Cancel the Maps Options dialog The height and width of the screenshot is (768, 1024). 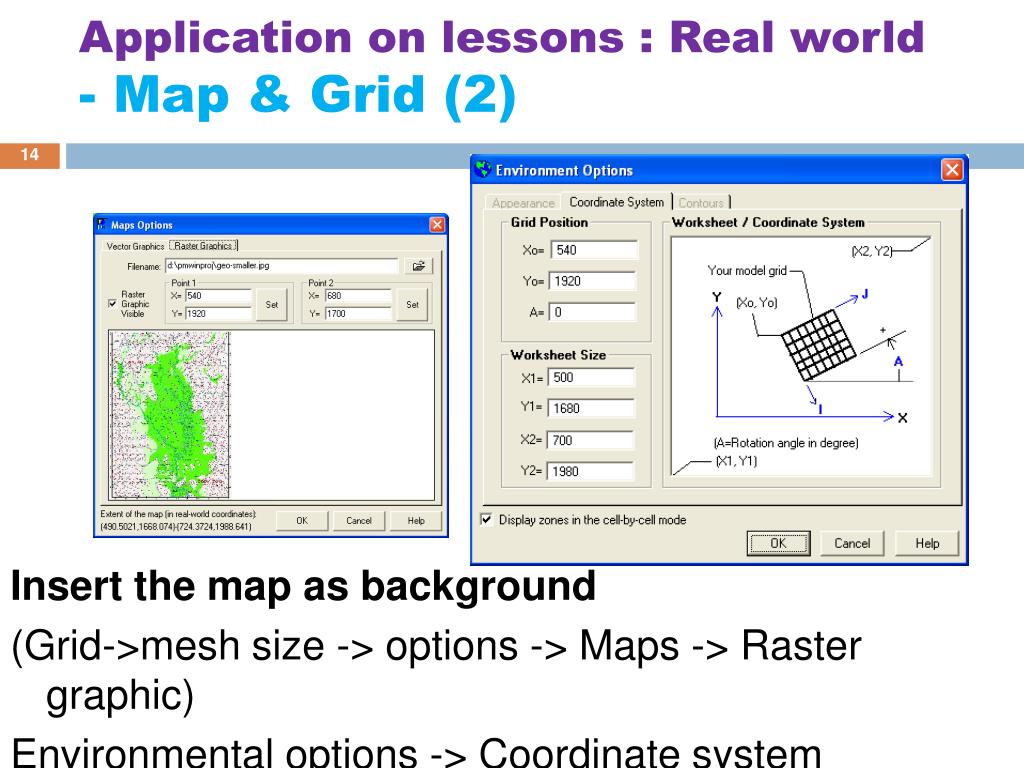359,521
